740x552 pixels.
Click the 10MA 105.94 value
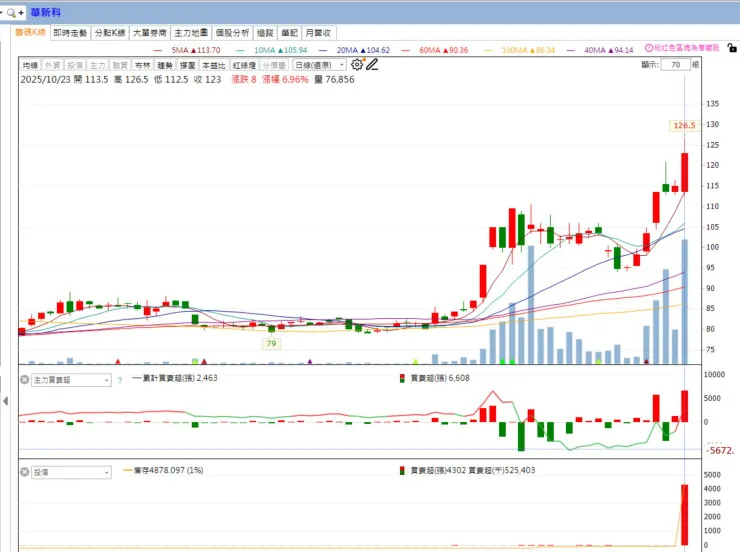[293, 50]
